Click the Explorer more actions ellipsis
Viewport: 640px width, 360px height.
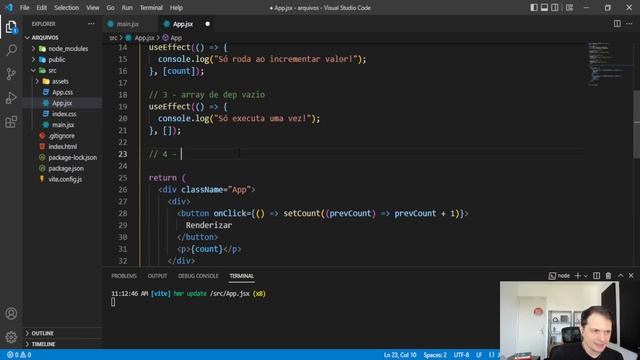click(x=91, y=24)
